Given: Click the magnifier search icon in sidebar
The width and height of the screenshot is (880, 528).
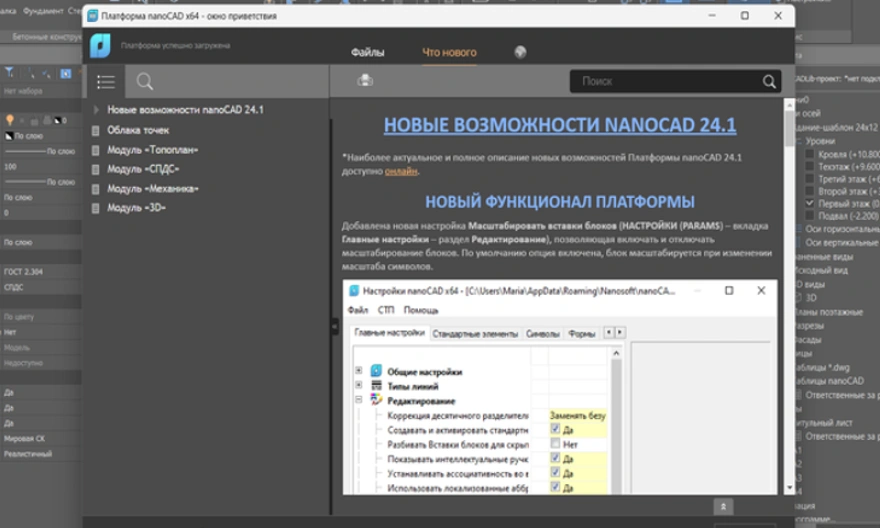Looking at the screenshot, I should (x=146, y=82).
